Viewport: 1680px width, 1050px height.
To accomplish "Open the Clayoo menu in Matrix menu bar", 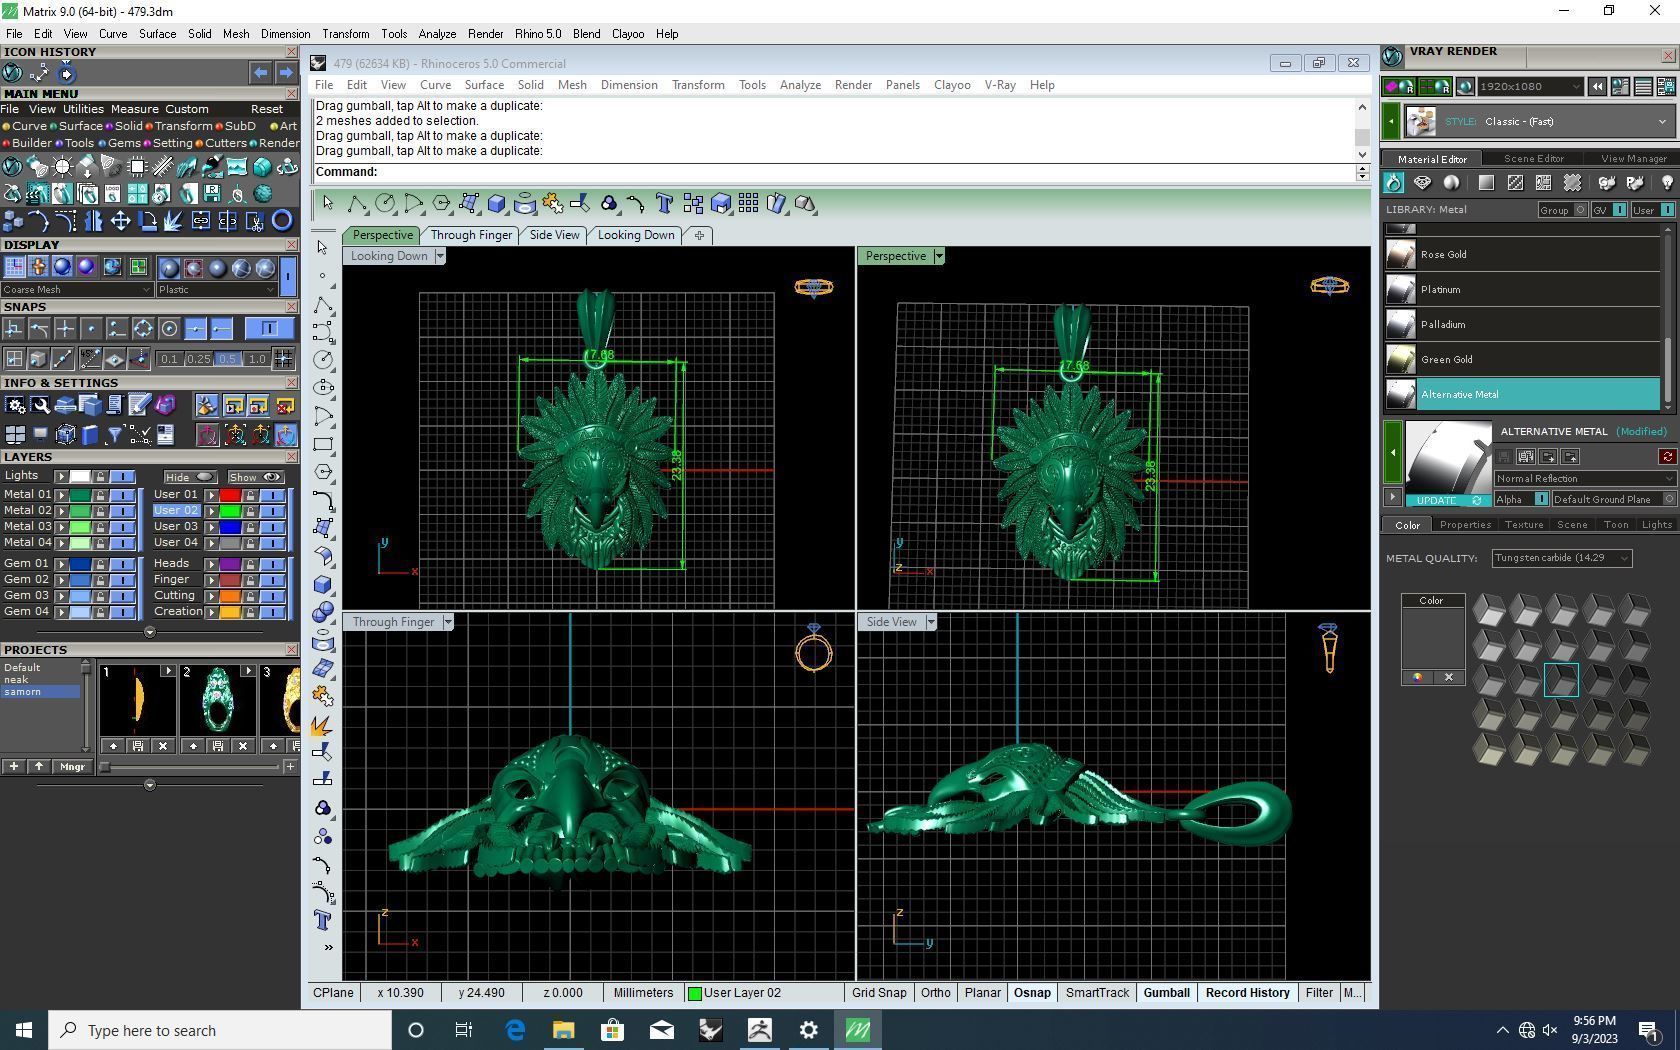I will pos(628,34).
